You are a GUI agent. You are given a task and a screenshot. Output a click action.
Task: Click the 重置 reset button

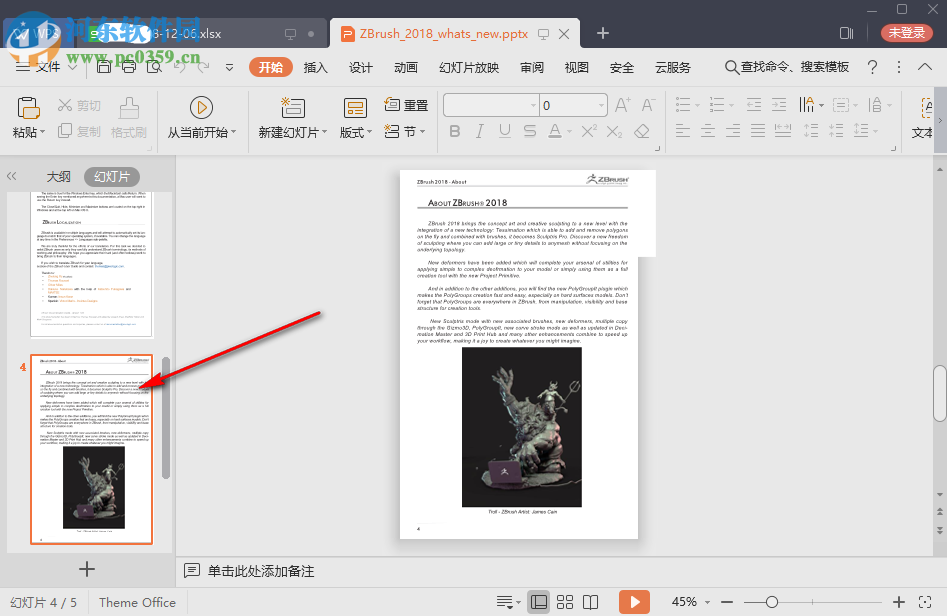pos(406,105)
